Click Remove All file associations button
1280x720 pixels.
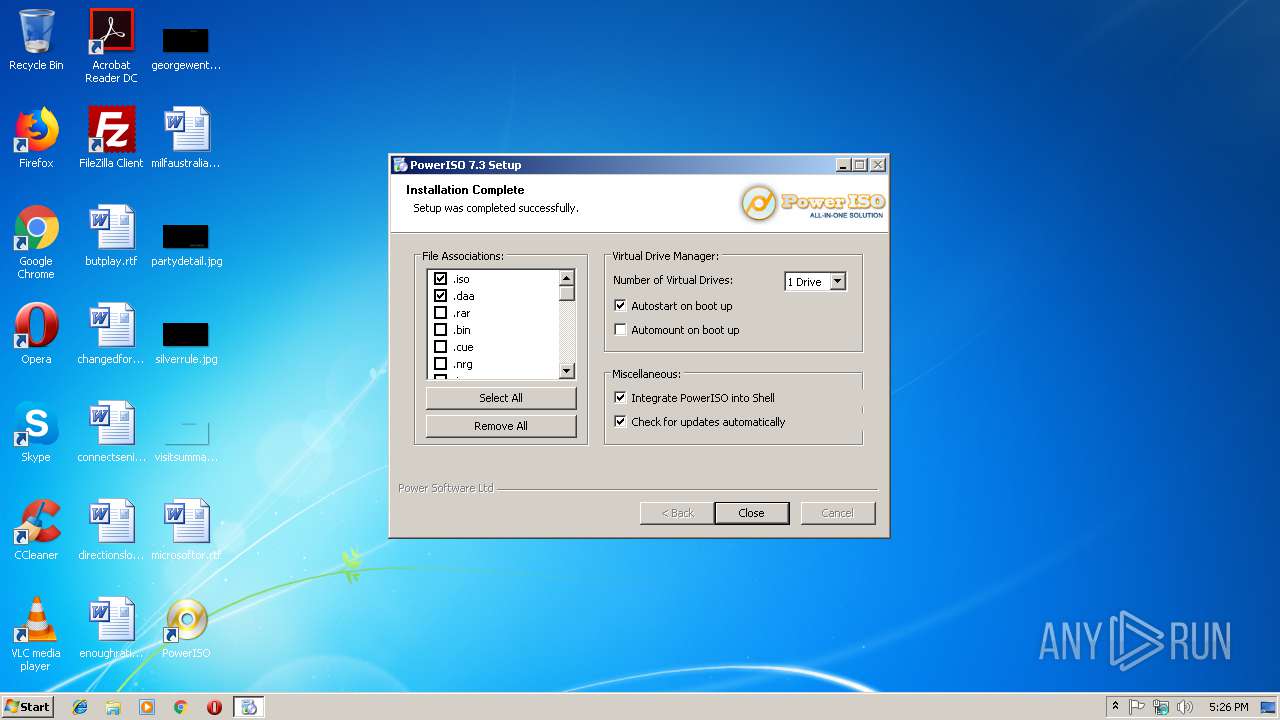pyautogui.click(x=501, y=426)
